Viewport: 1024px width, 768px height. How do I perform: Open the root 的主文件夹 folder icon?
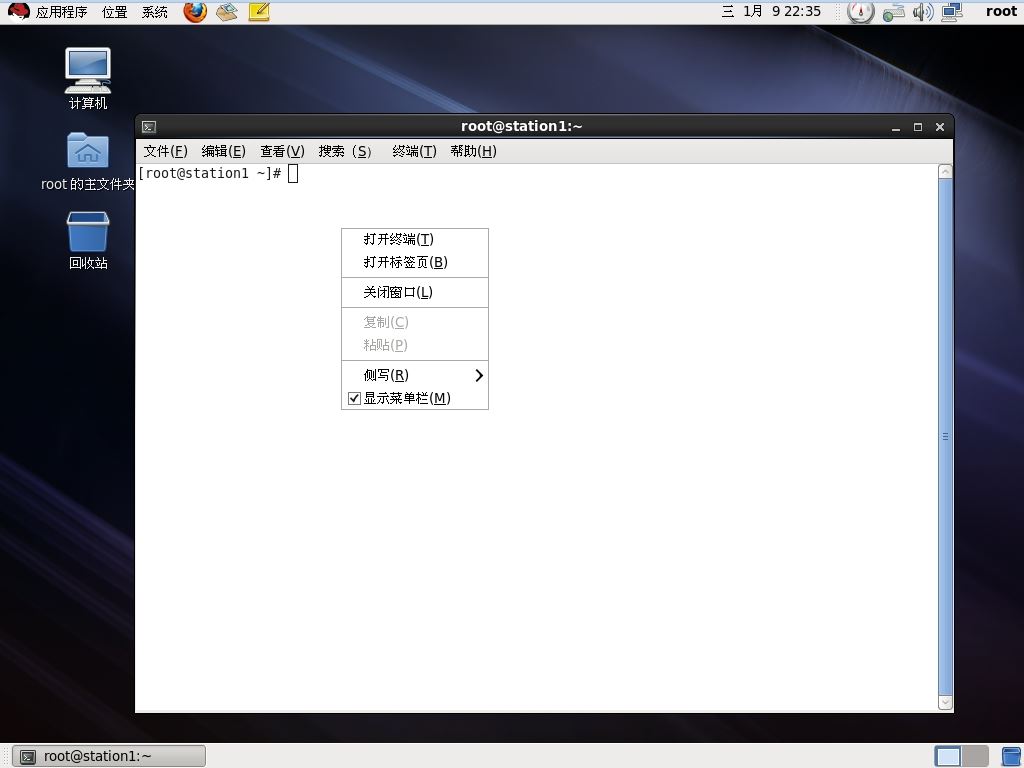pyautogui.click(x=88, y=161)
